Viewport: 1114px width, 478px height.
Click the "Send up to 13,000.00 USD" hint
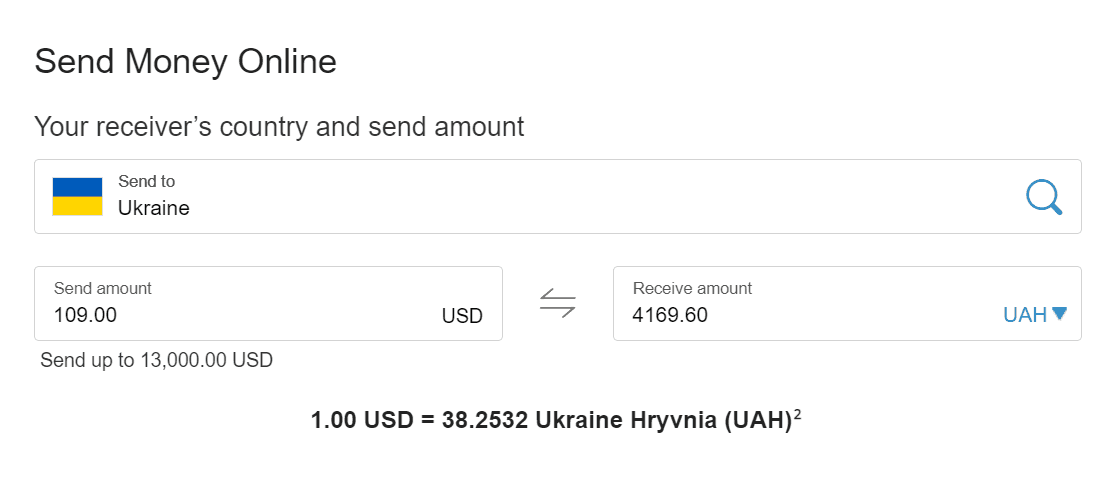pyautogui.click(x=156, y=360)
